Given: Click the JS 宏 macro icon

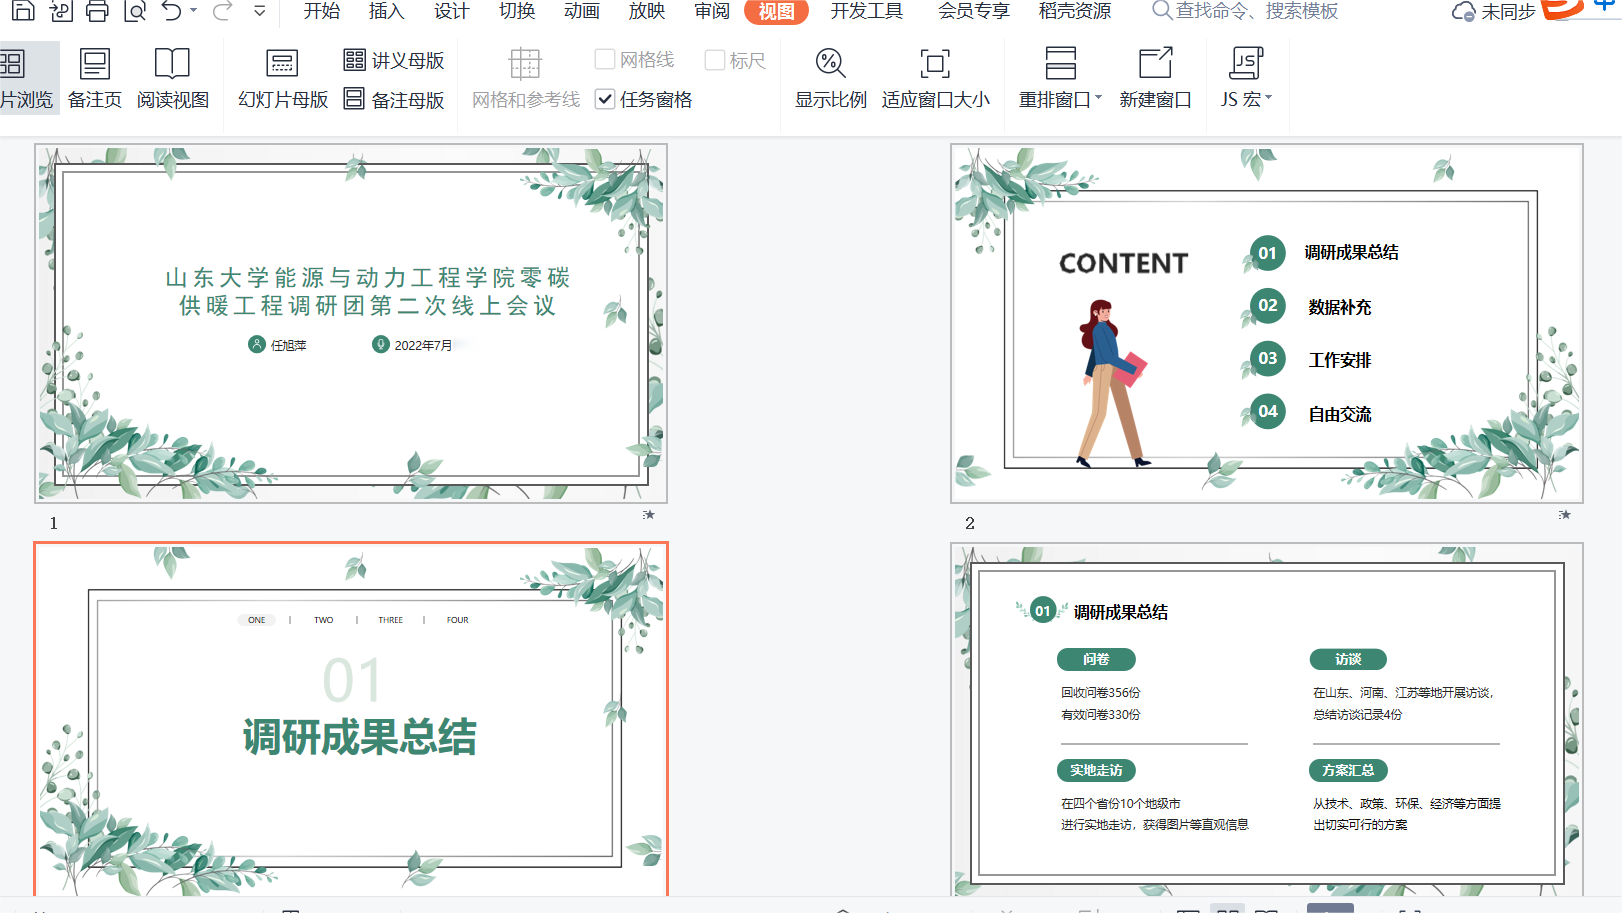Looking at the screenshot, I should (x=1246, y=63).
